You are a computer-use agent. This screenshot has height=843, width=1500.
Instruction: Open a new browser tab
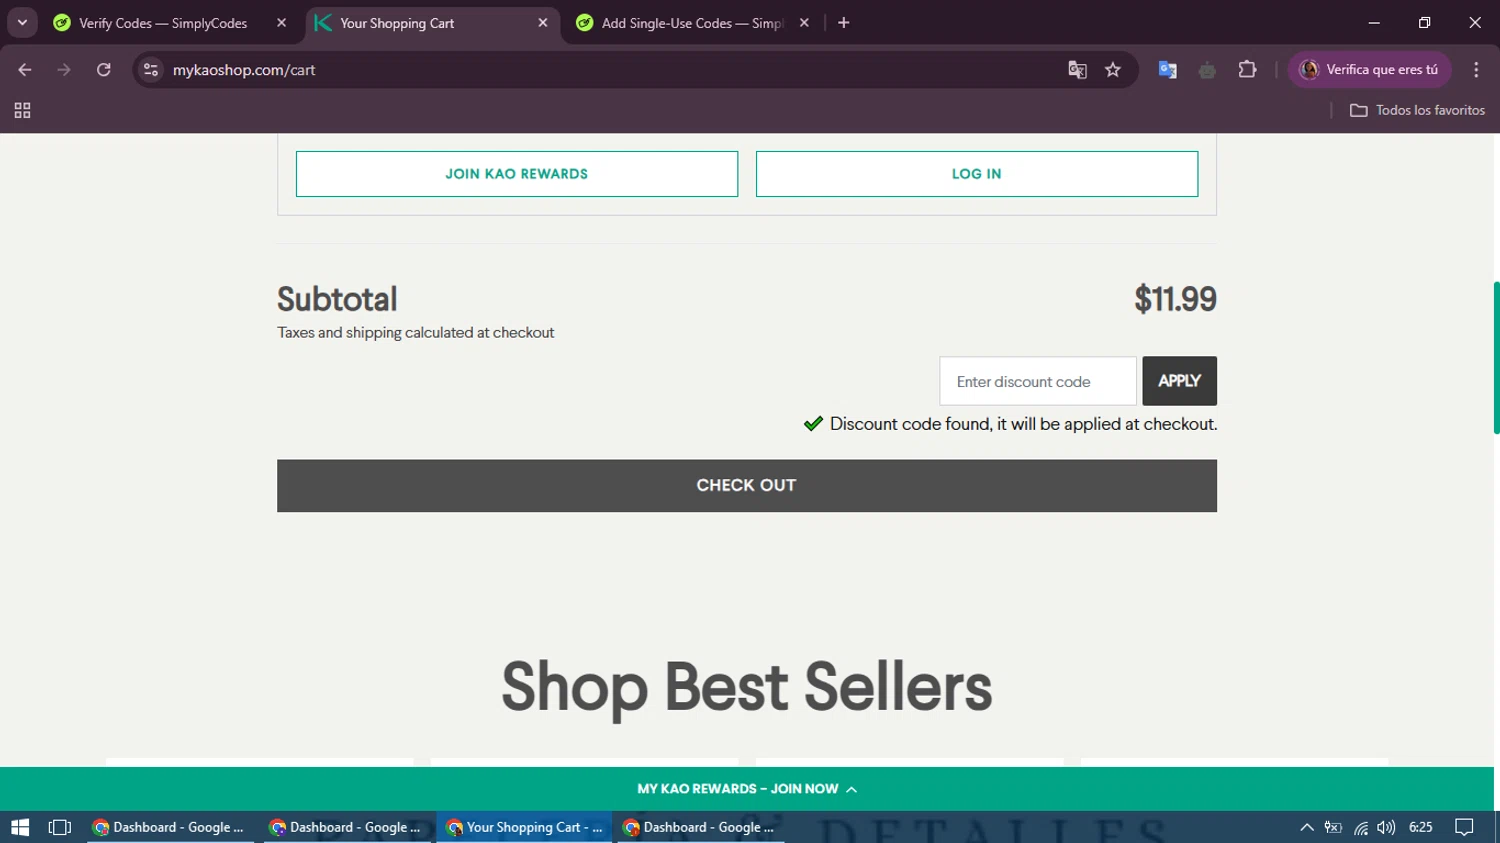(844, 23)
